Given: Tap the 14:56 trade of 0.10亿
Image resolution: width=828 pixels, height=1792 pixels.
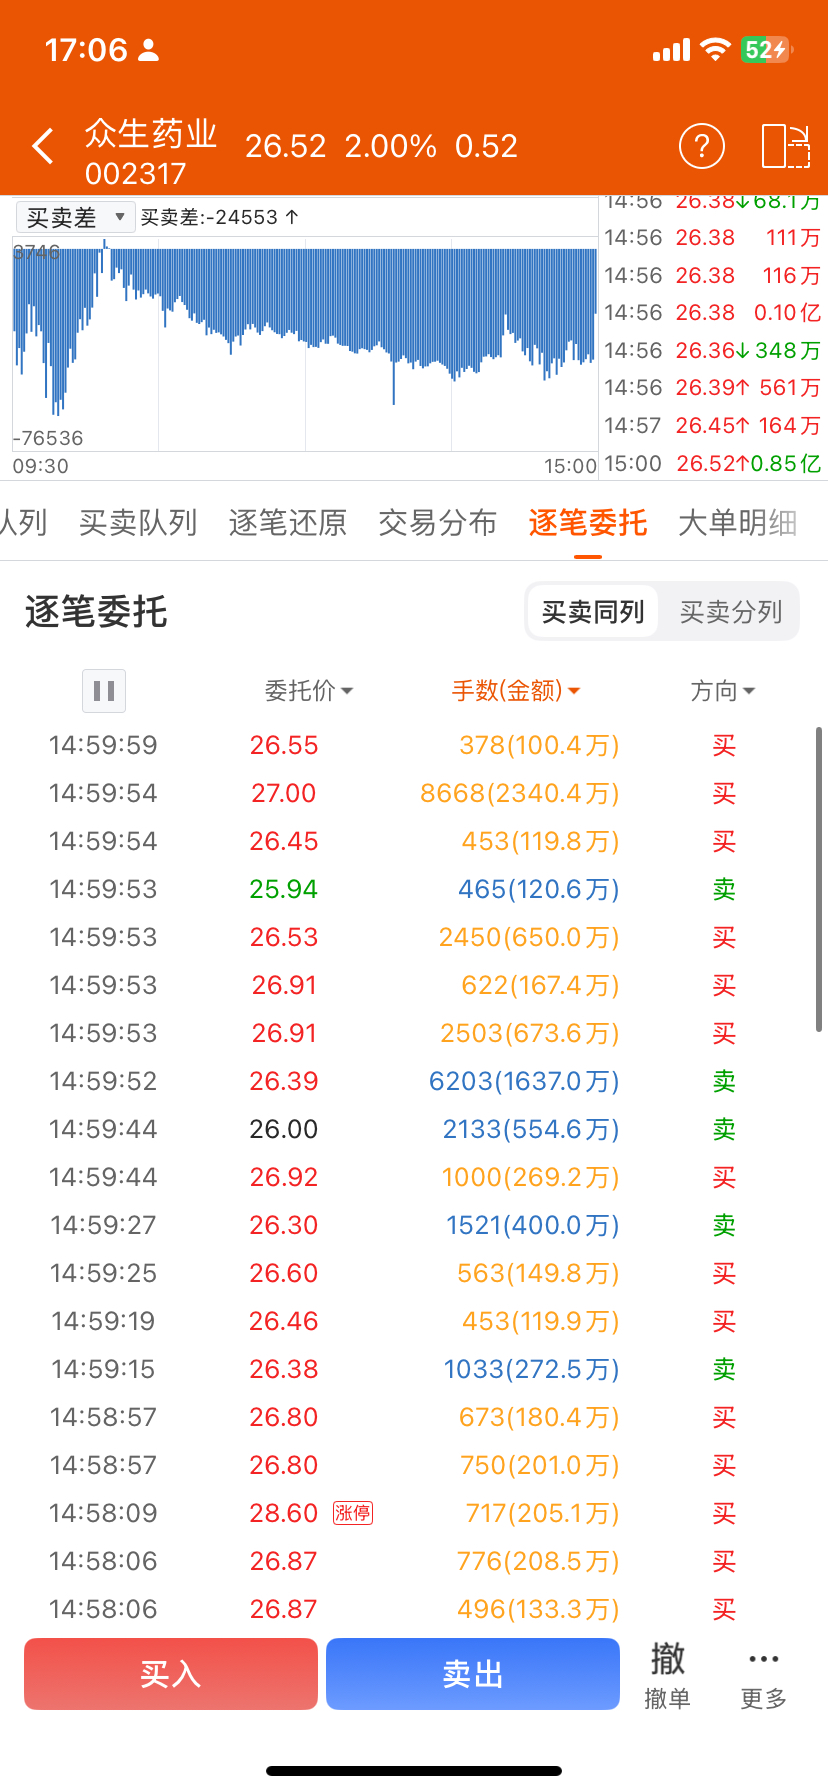Looking at the screenshot, I should [x=713, y=313].
